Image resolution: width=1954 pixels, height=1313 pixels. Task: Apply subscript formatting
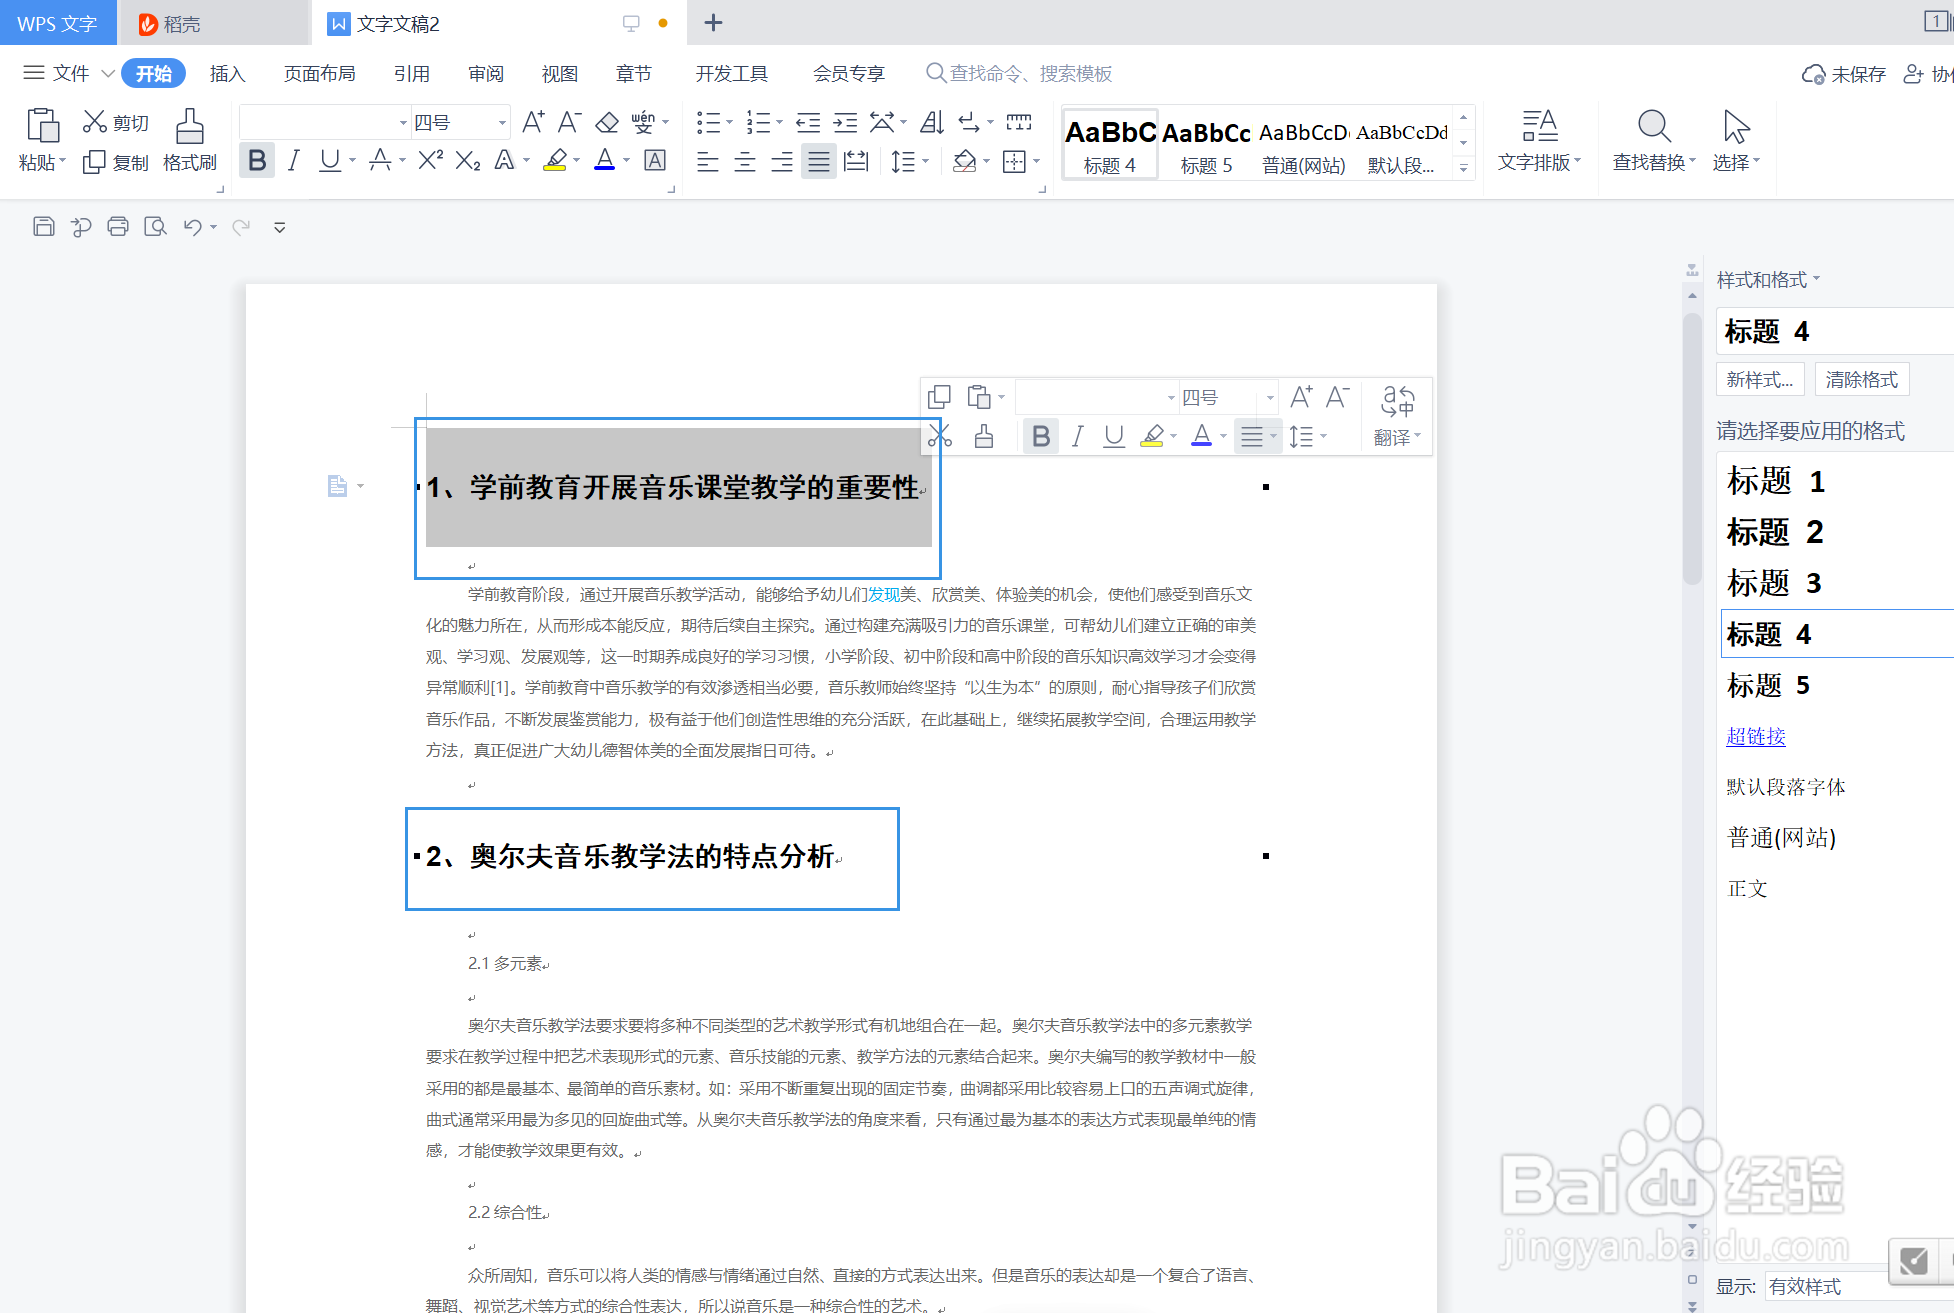468,160
